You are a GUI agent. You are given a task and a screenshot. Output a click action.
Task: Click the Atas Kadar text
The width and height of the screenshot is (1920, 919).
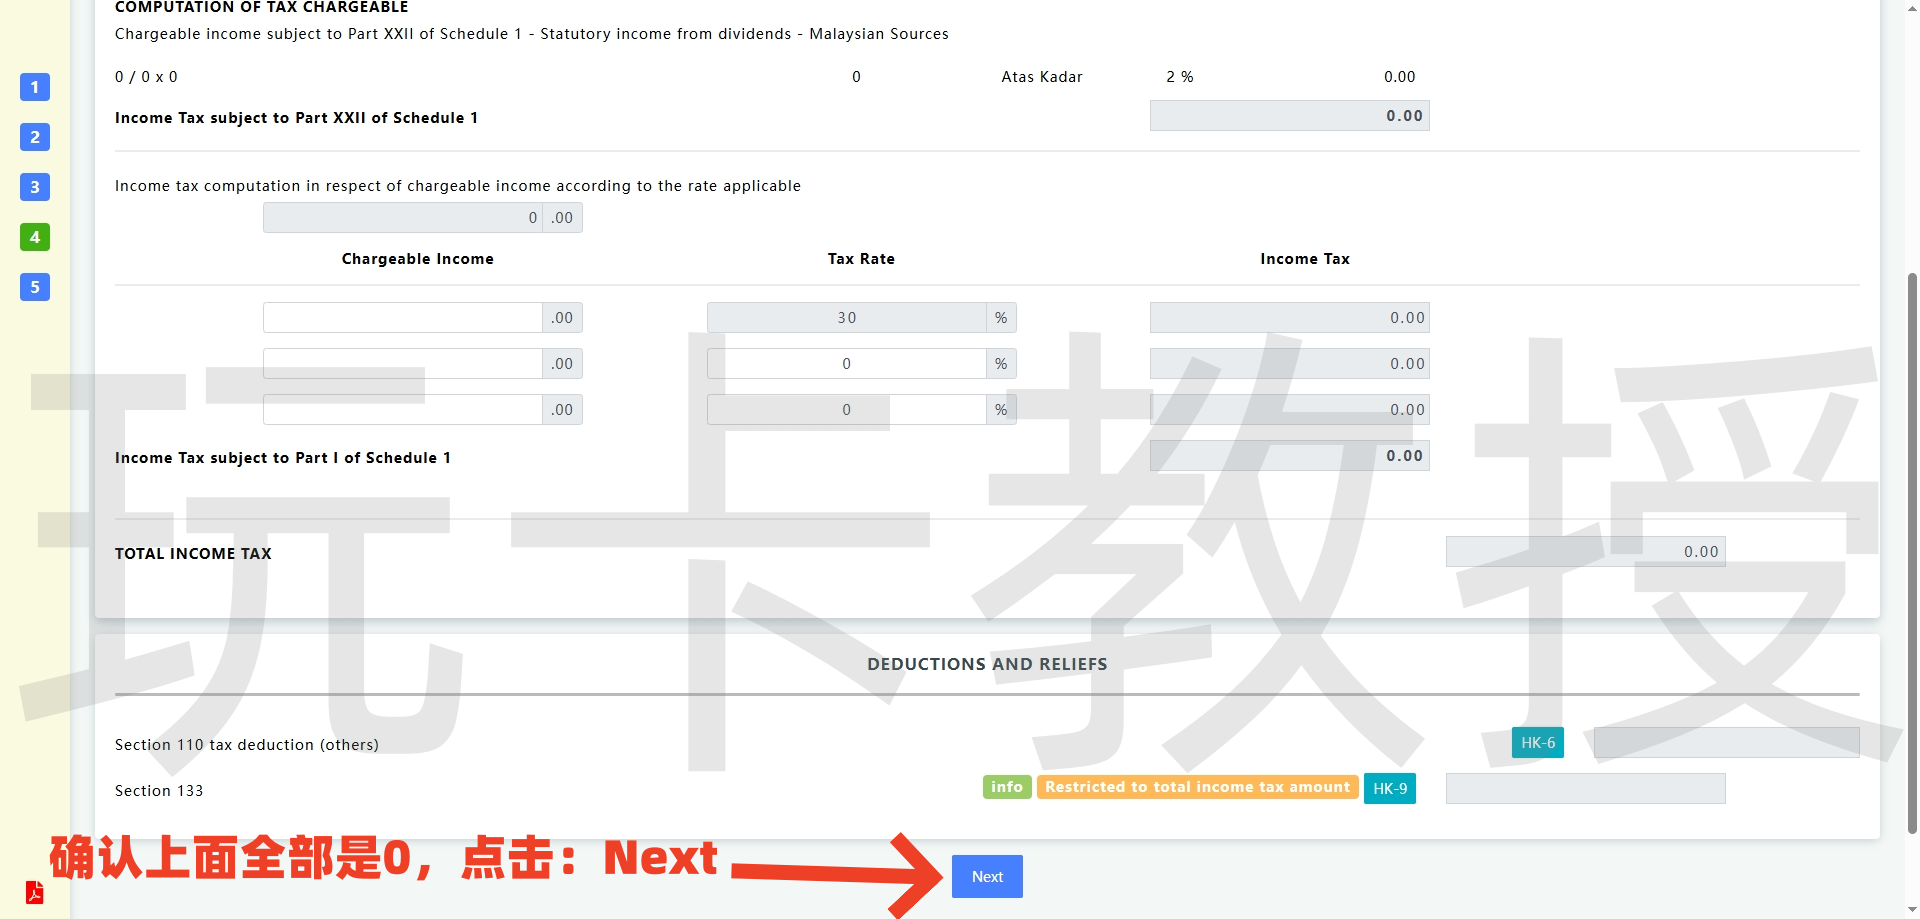(x=1042, y=77)
